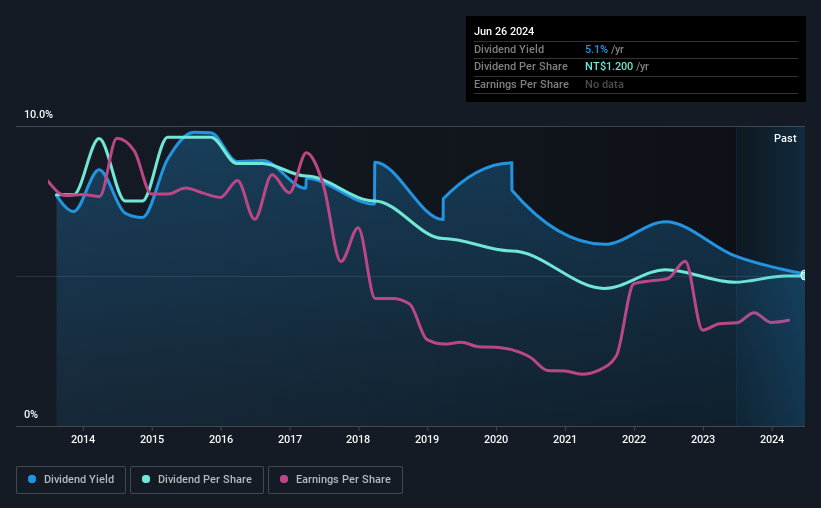
Task: Click the Dividend Yield tooltip row label
Action: pyautogui.click(x=509, y=49)
